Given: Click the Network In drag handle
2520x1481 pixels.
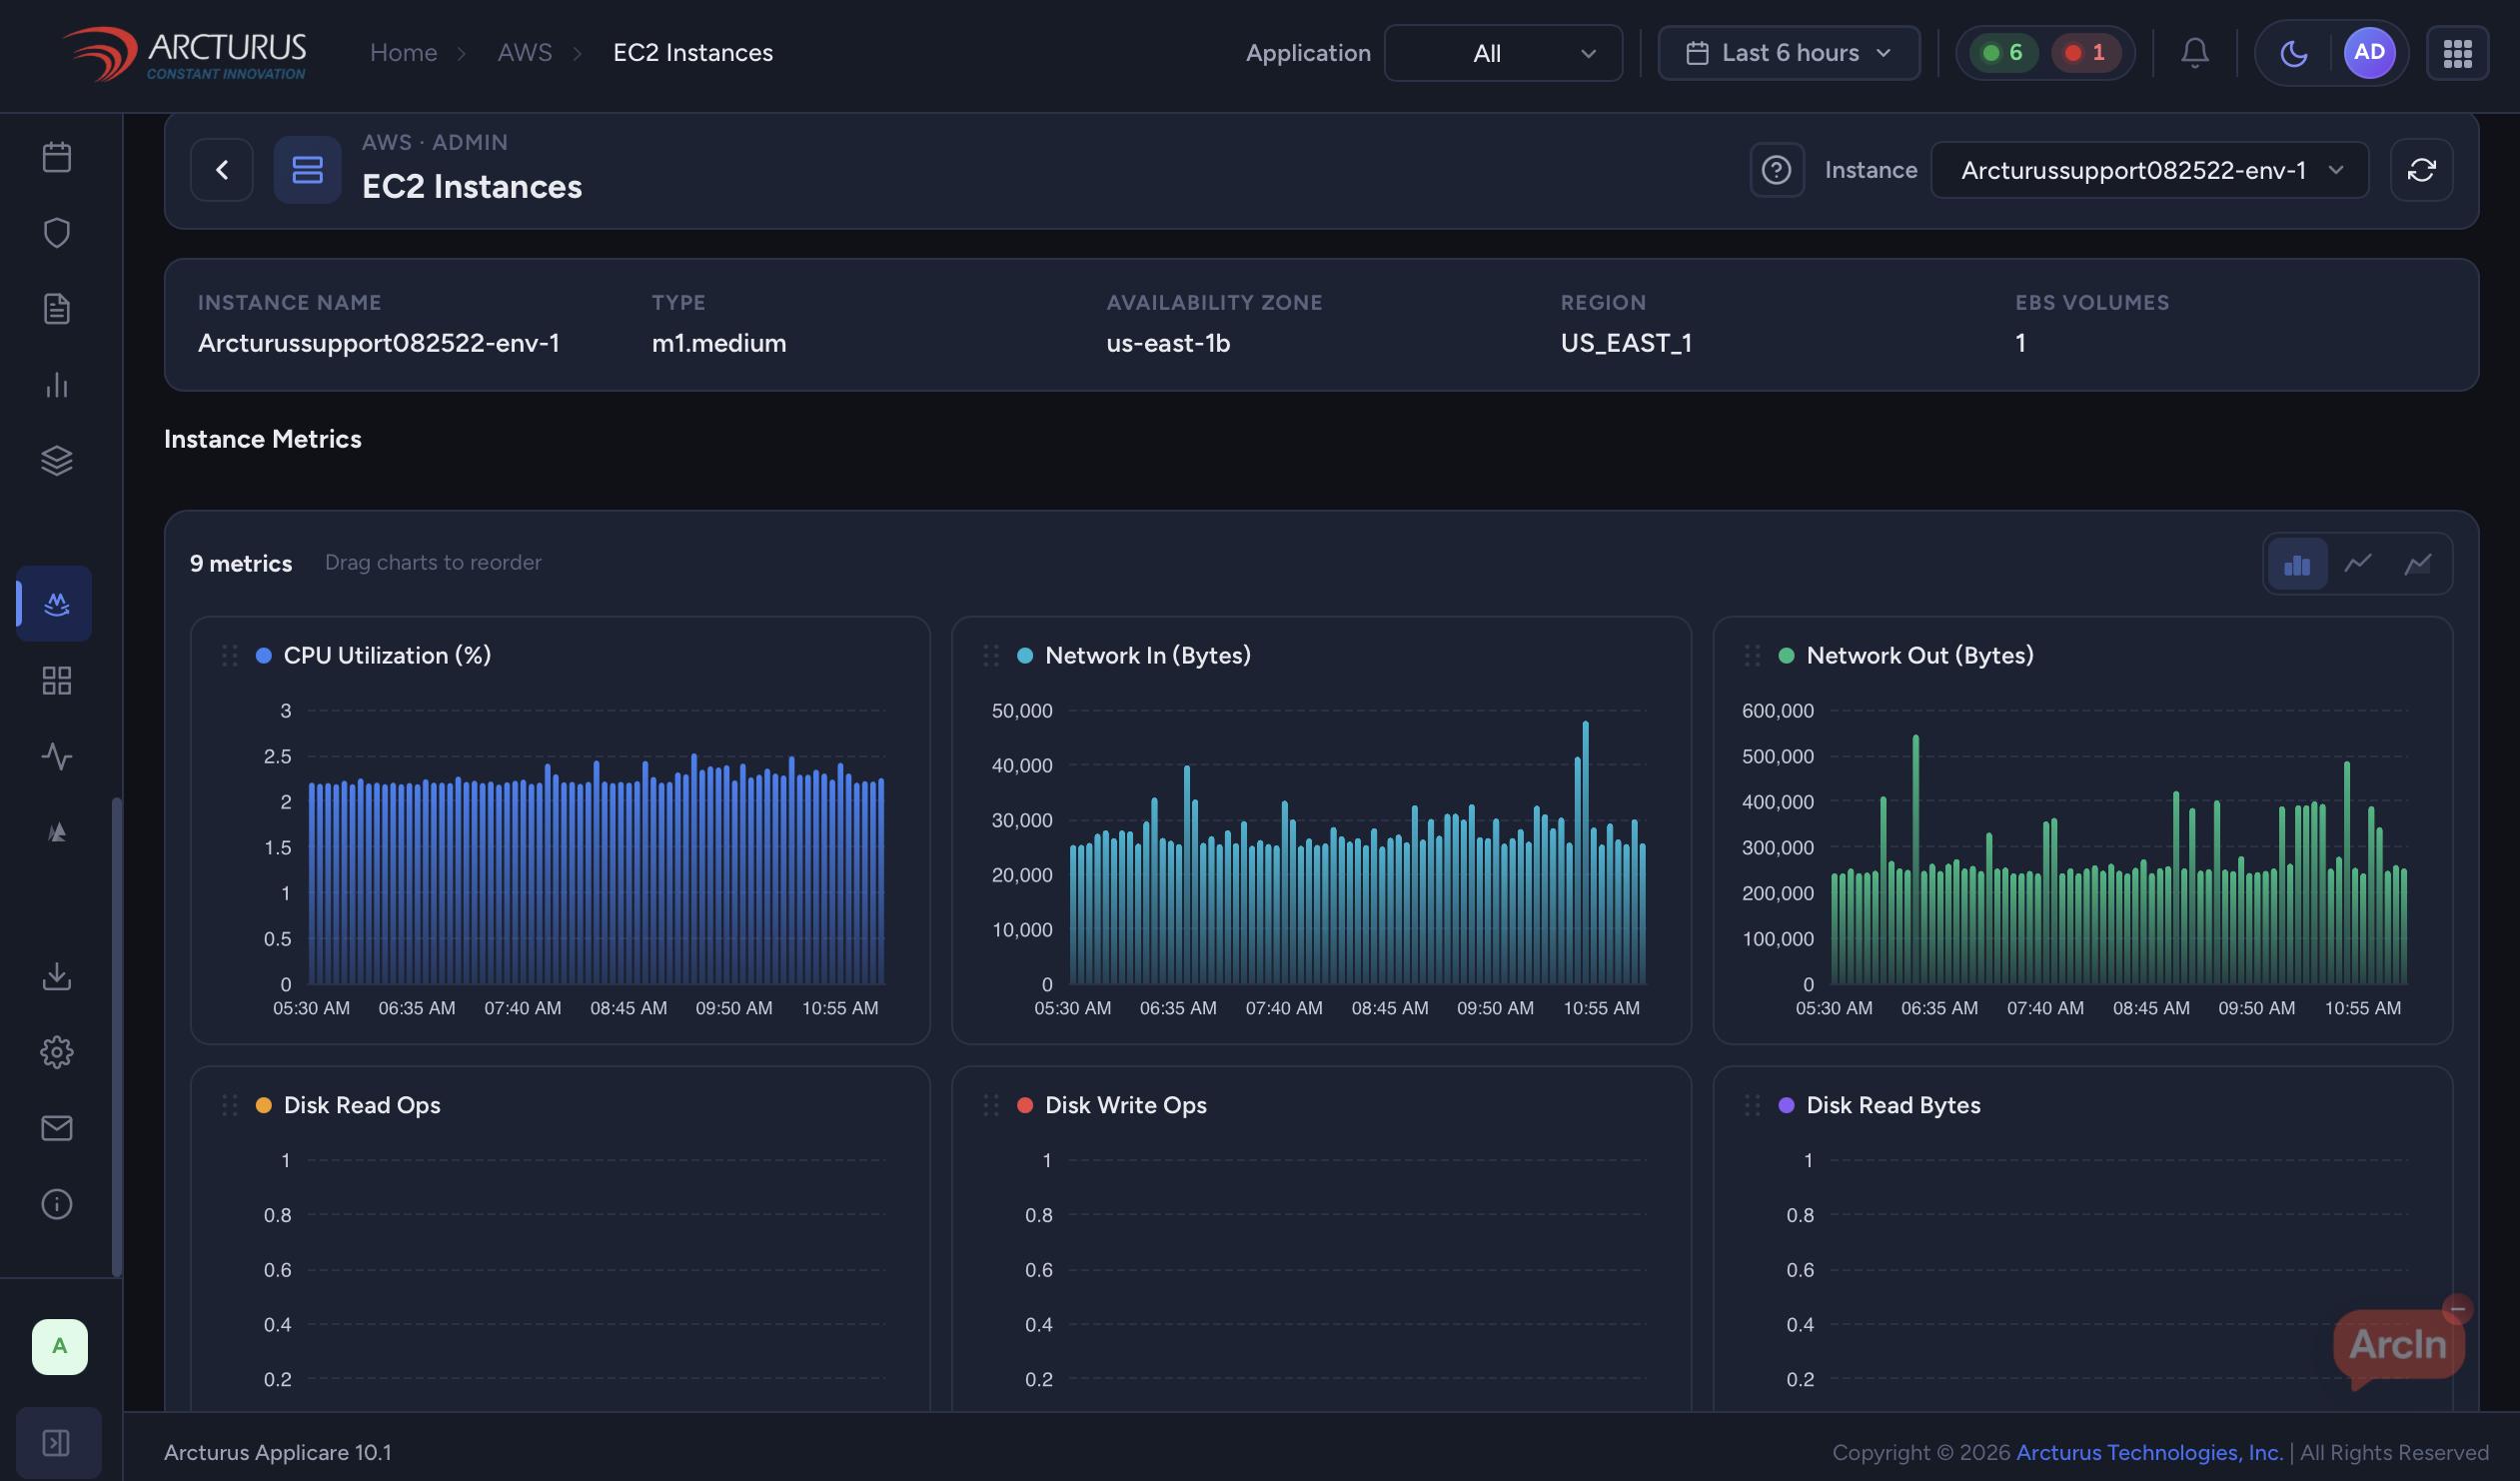Looking at the screenshot, I should tap(991, 656).
